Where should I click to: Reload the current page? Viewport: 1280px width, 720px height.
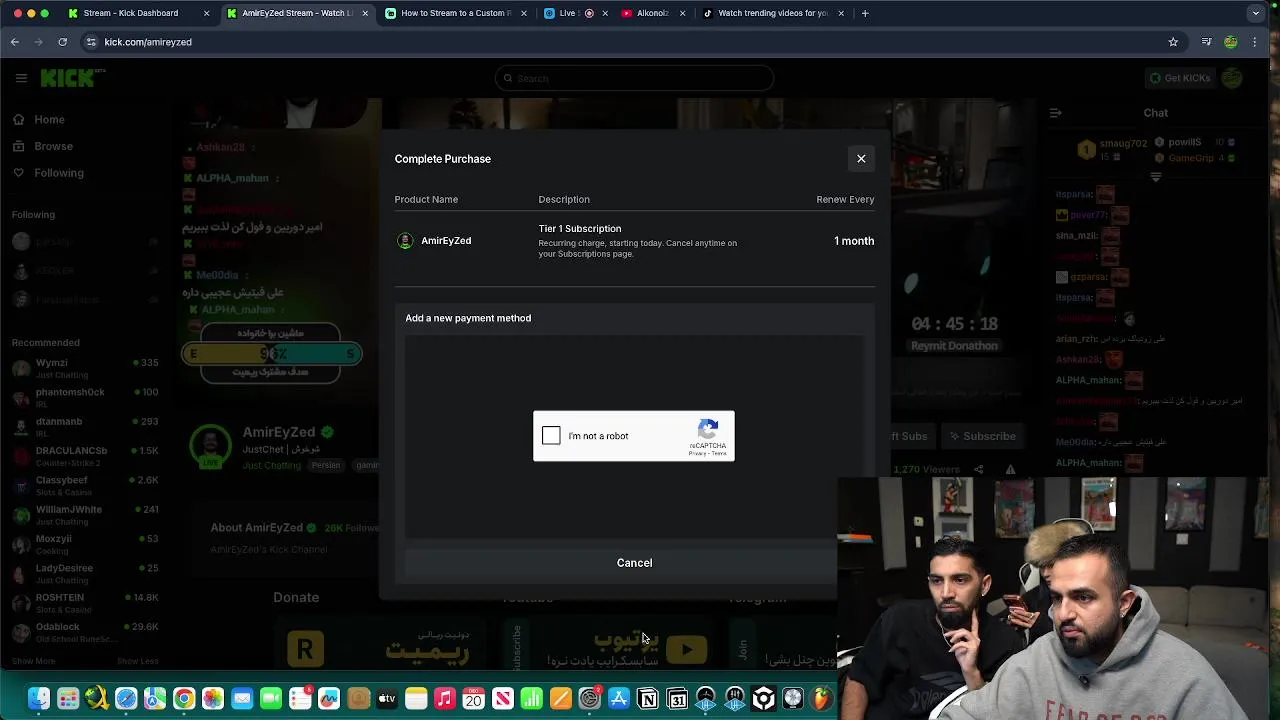[63, 42]
